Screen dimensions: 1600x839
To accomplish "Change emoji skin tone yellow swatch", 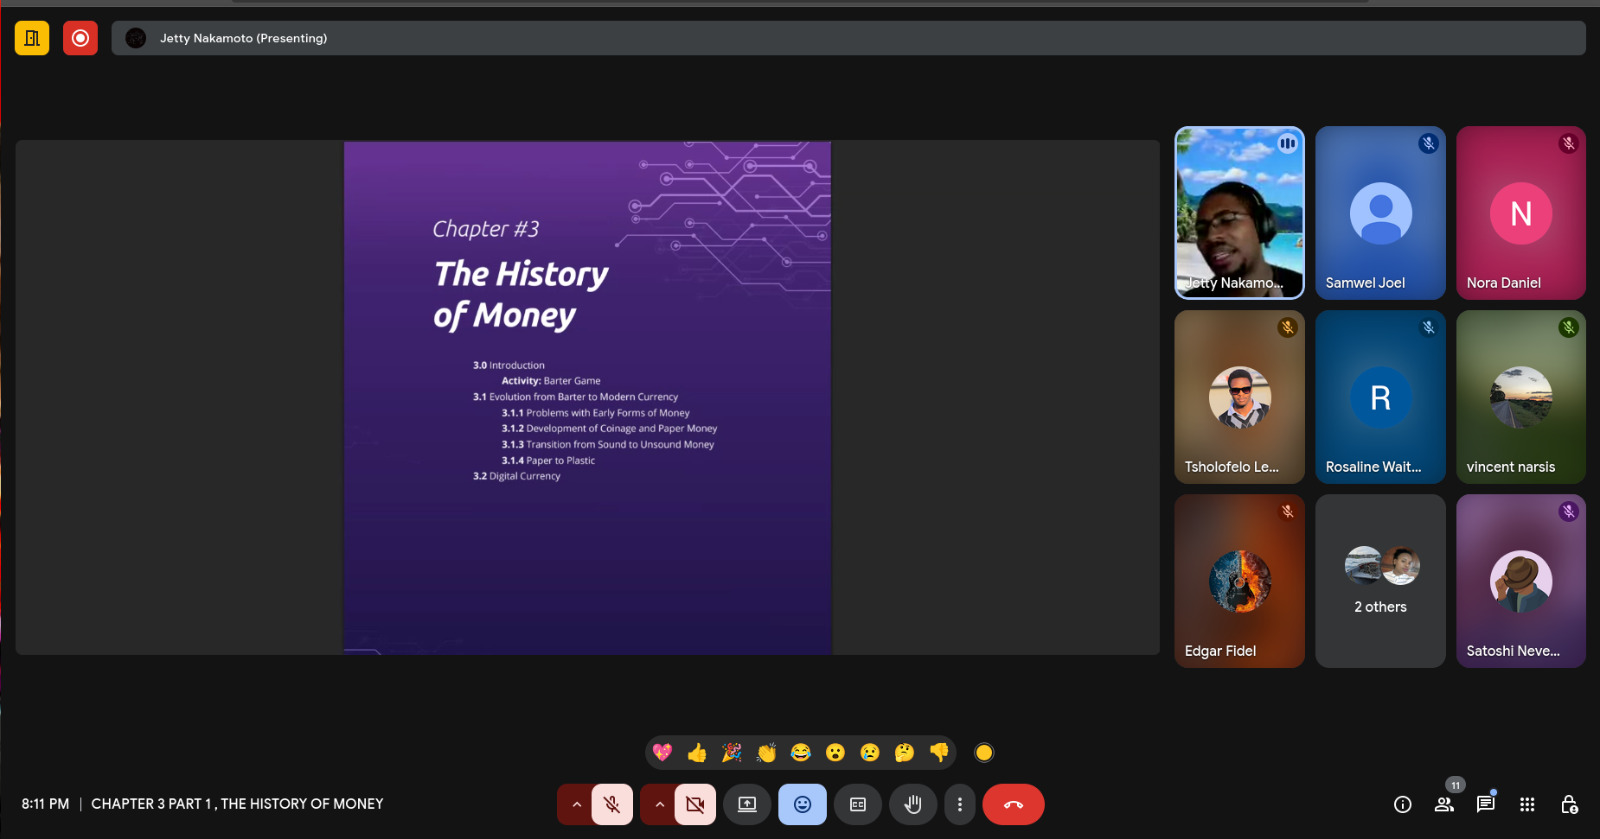I will pos(984,753).
